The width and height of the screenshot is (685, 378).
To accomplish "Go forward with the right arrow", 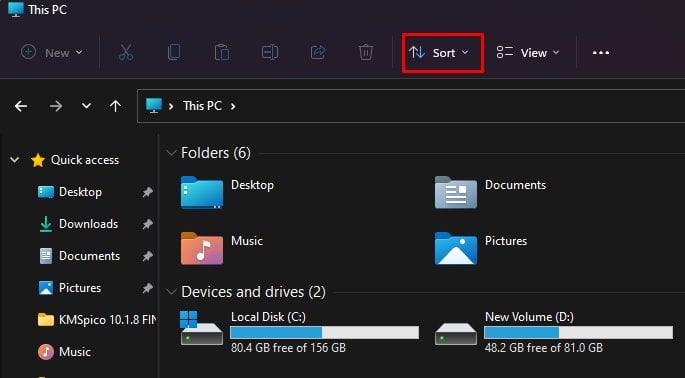I will [x=56, y=106].
